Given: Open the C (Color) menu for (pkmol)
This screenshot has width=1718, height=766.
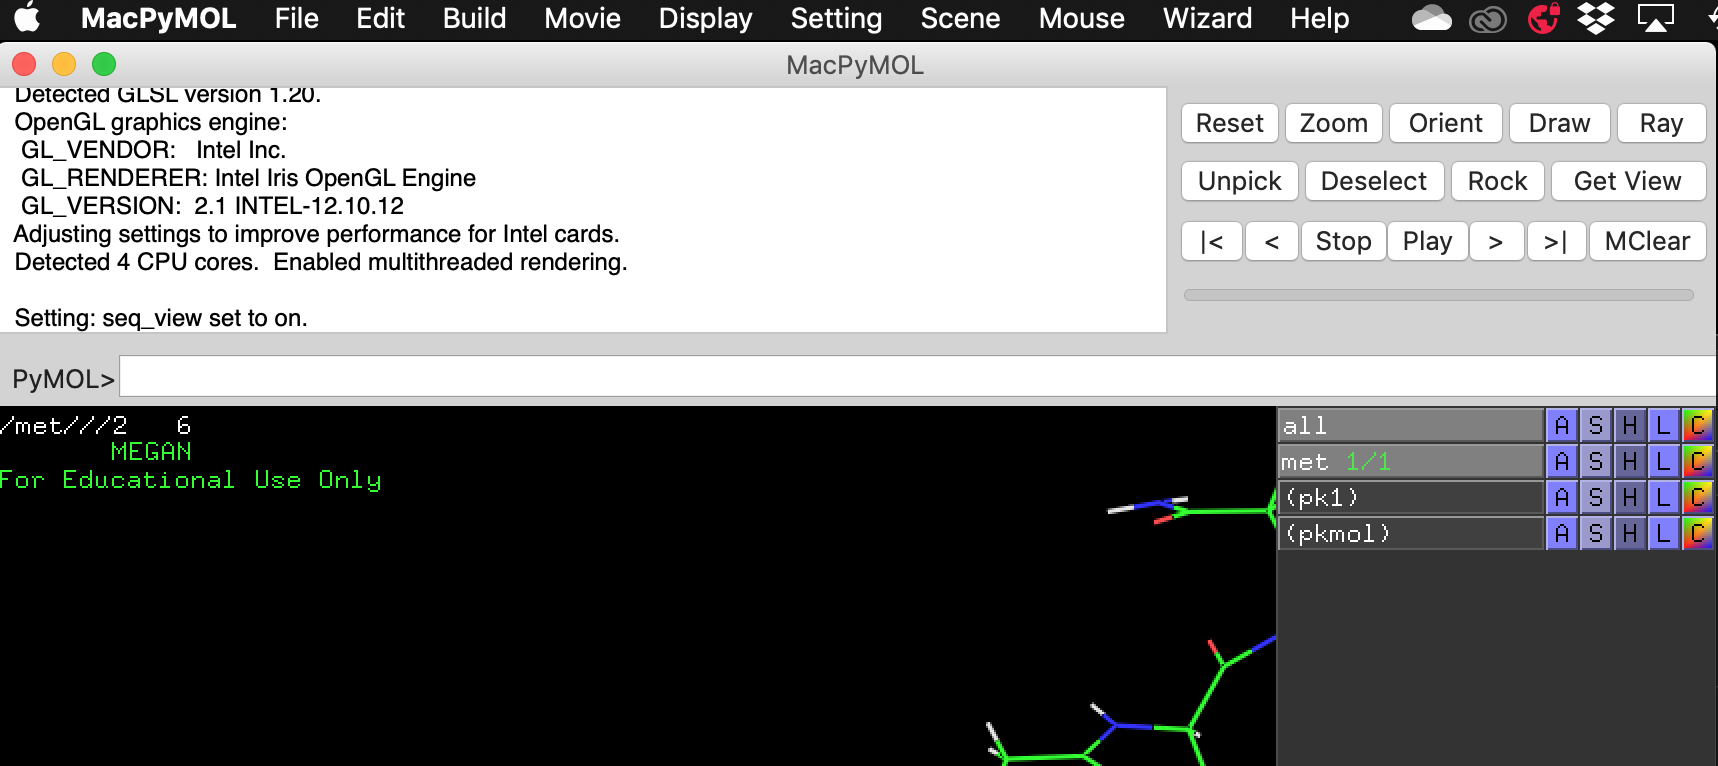Looking at the screenshot, I should pyautogui.click(x=1697, y=533).
